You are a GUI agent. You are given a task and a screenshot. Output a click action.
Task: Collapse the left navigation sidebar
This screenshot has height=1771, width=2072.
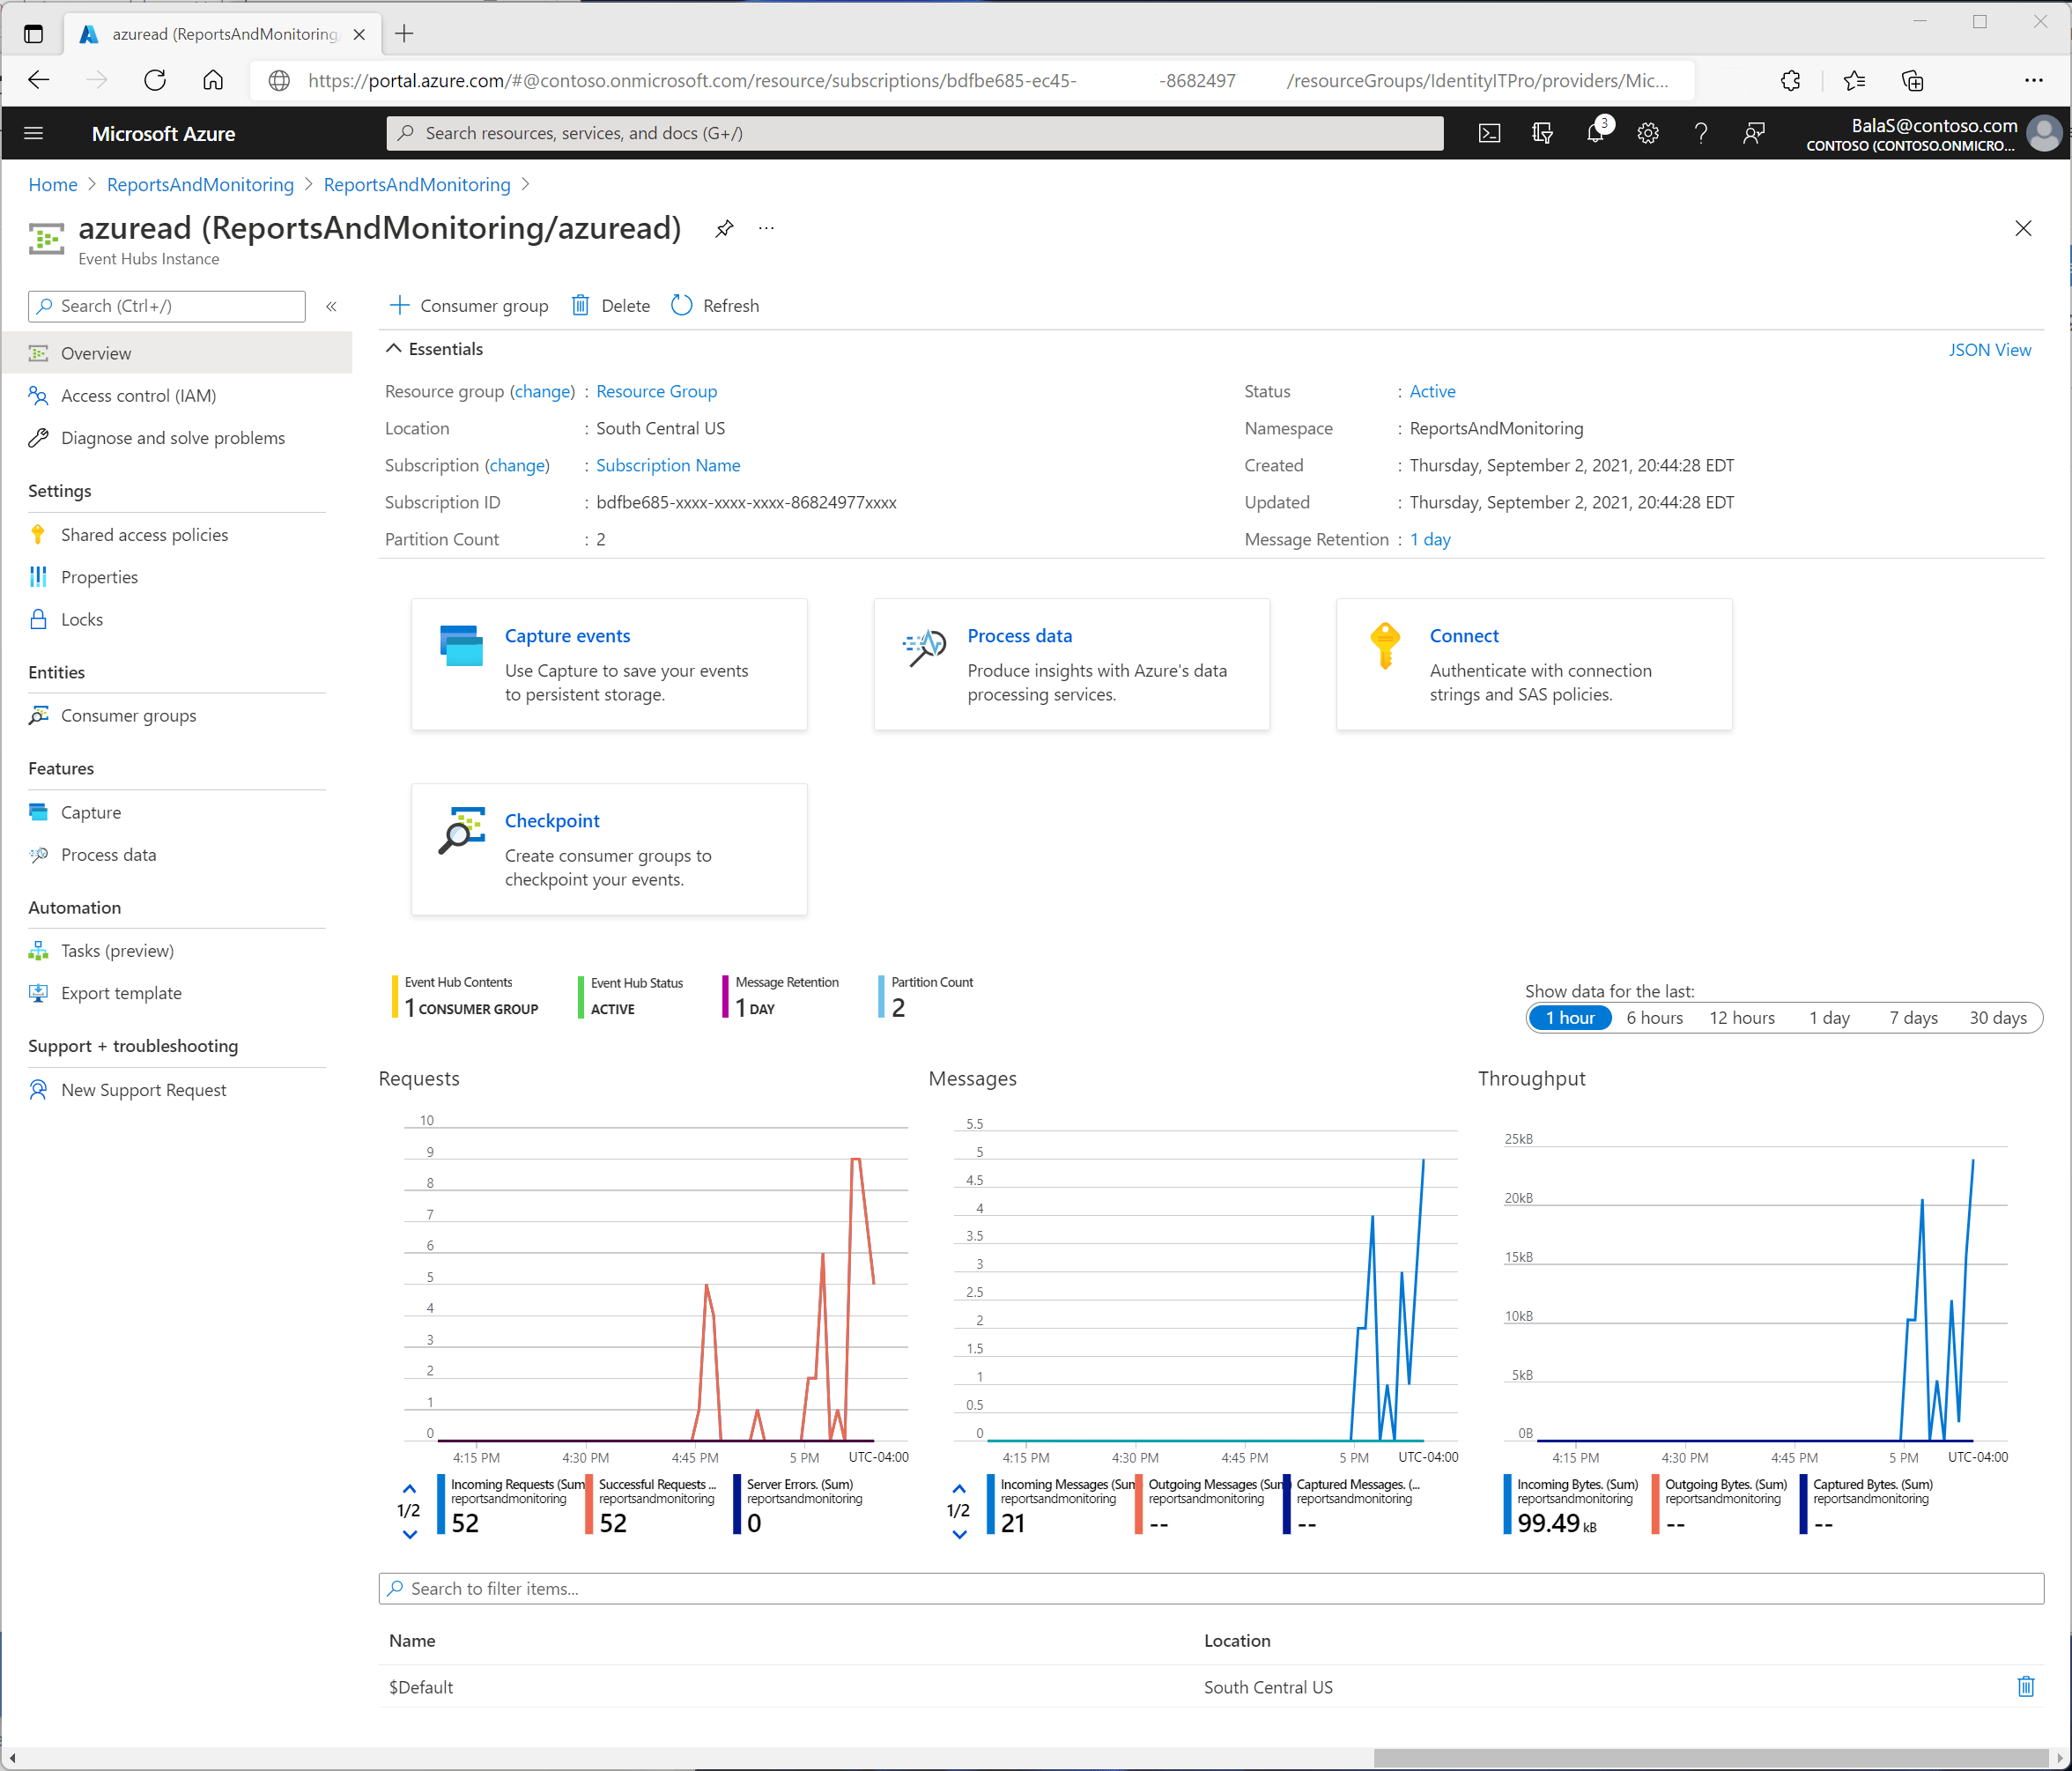click(x=331, y=306)
